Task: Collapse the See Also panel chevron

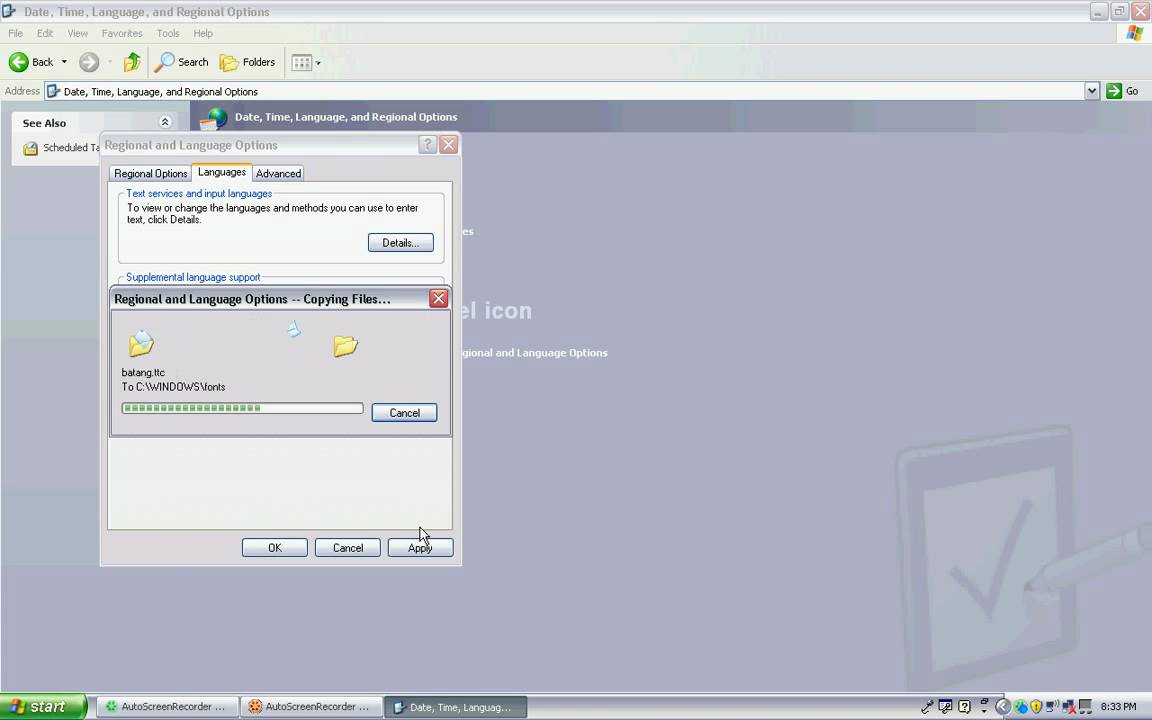Action: click(165, 122)
